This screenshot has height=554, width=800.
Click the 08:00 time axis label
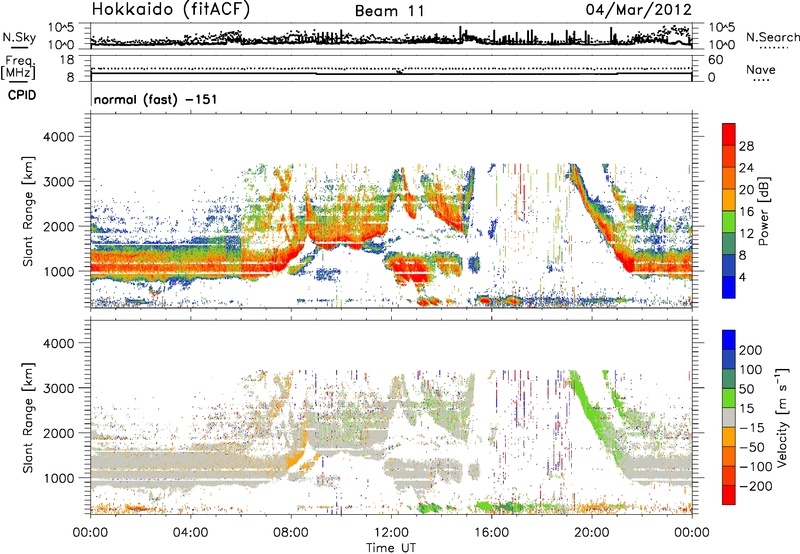click(291, 533)
